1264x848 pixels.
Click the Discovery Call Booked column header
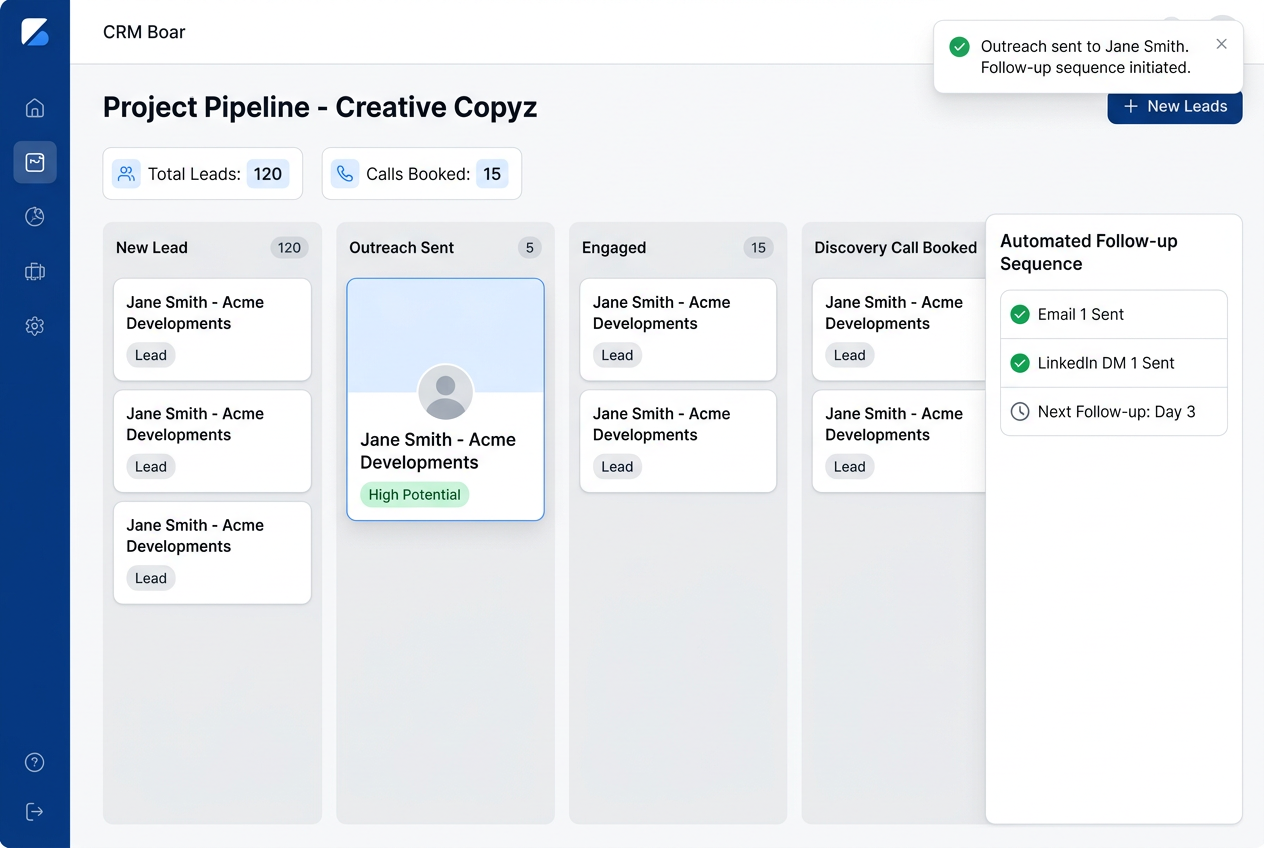point(895,248)
